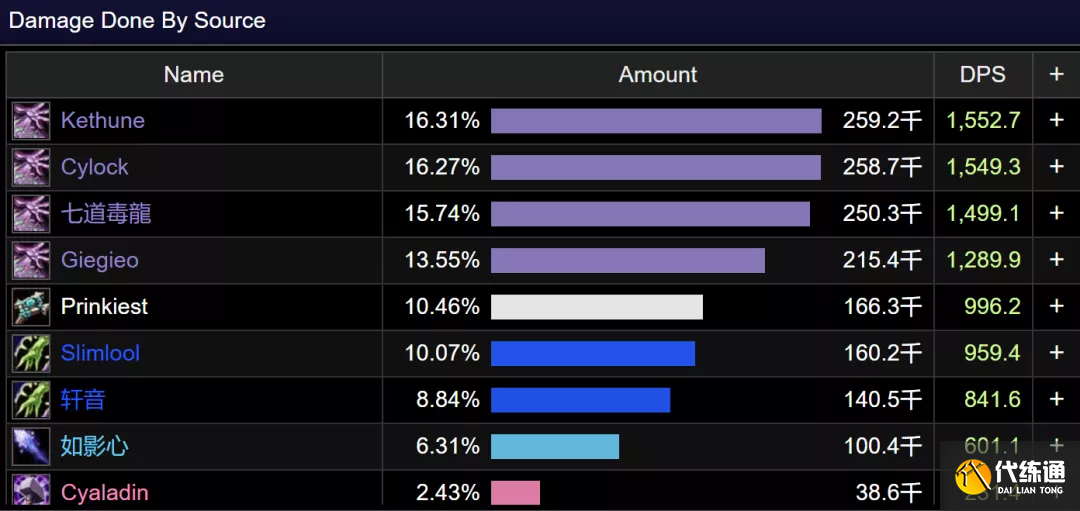Screen dimensions: 1080x511
Task: Sort by the DPS column header
Action: [982, 75]
